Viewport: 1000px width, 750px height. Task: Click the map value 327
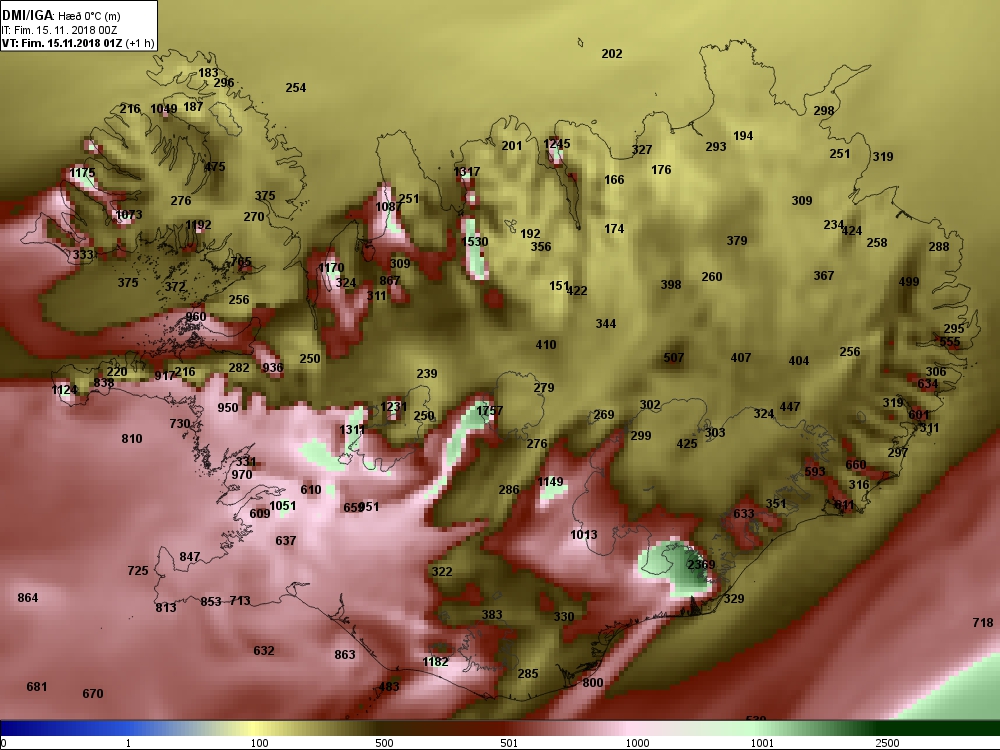642,149
